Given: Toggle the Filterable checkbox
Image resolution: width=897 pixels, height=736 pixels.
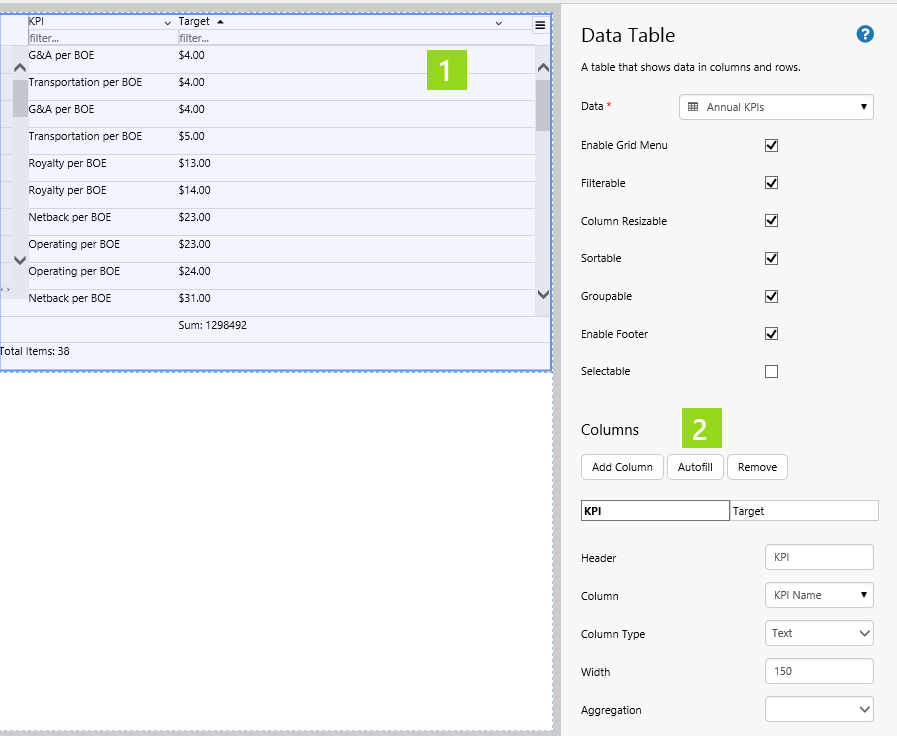Looking at the screenshot, I should (x=771, y=183).
